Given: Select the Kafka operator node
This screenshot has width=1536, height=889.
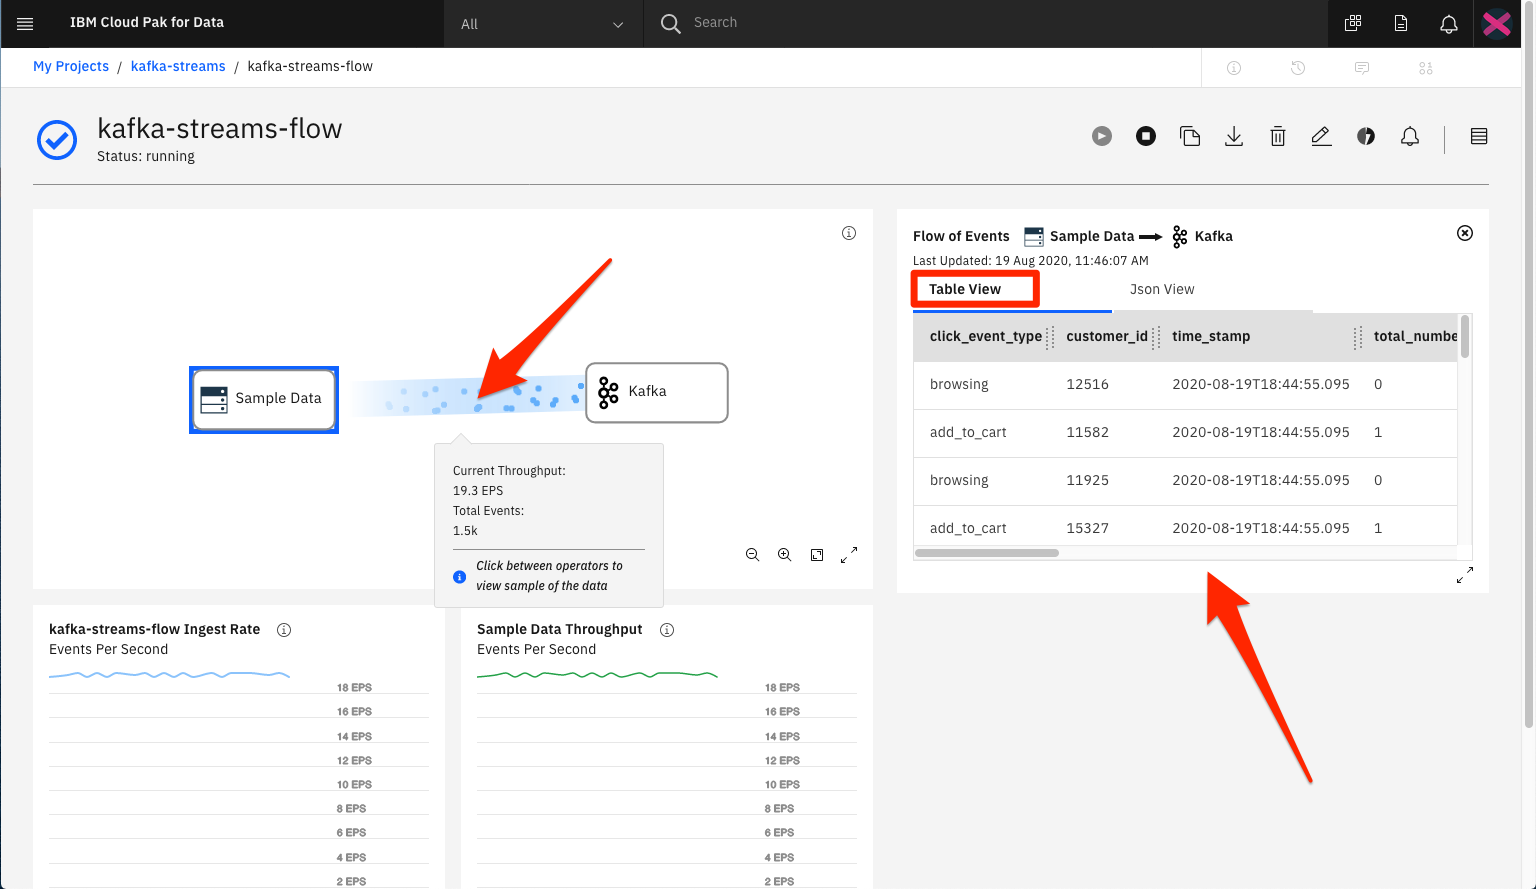Looking at the screenshot, I should click(657, 392).
